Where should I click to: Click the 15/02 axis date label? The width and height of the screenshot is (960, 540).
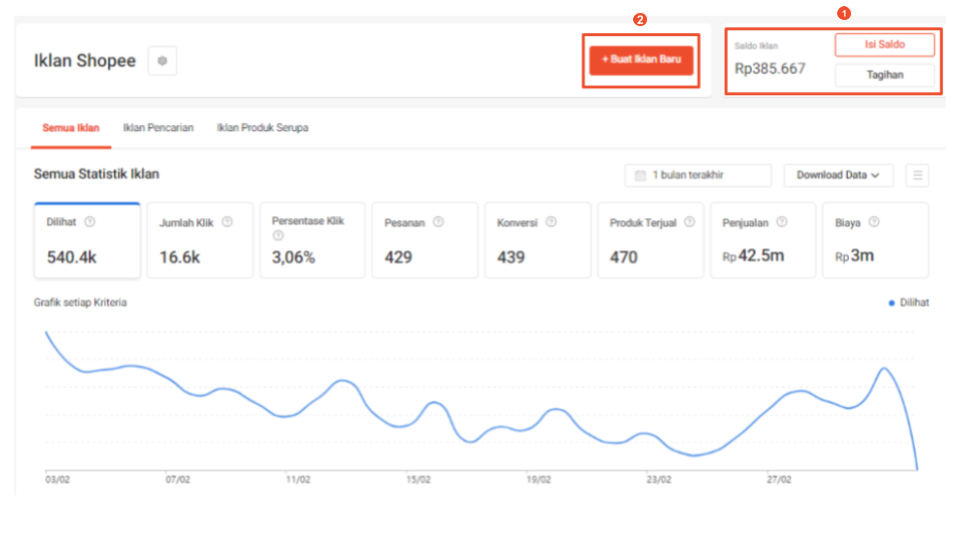pos(418,479)
